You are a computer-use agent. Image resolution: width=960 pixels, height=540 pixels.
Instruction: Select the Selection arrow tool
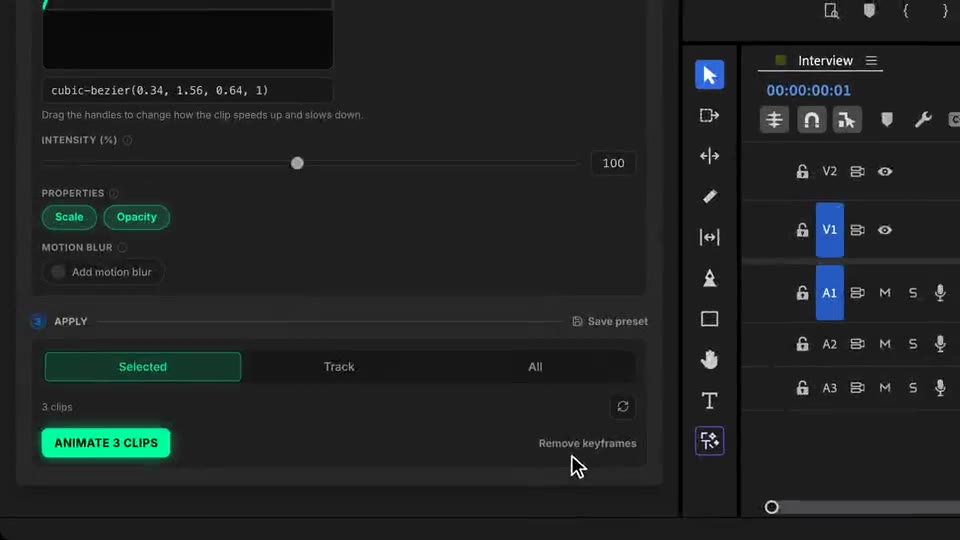pyautogui.click(x=709, y=75)
